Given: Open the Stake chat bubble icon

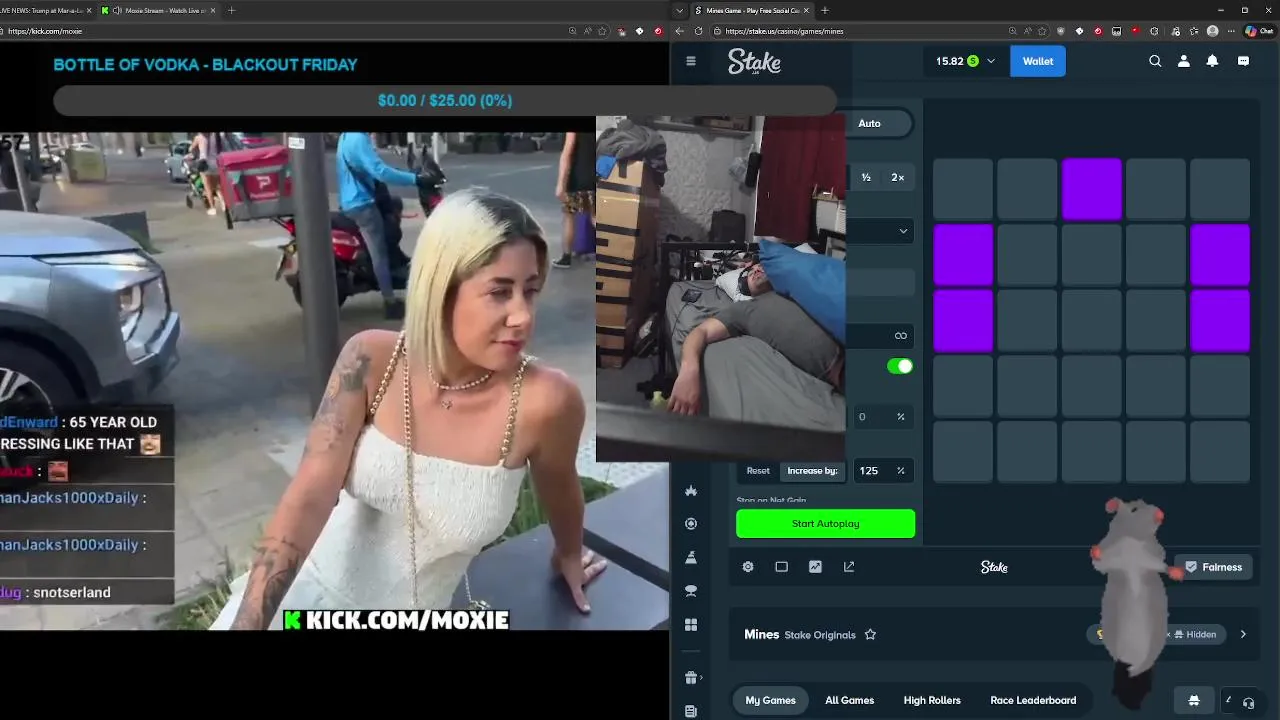Looking at the screenshot, I should tap(1243, 61).
